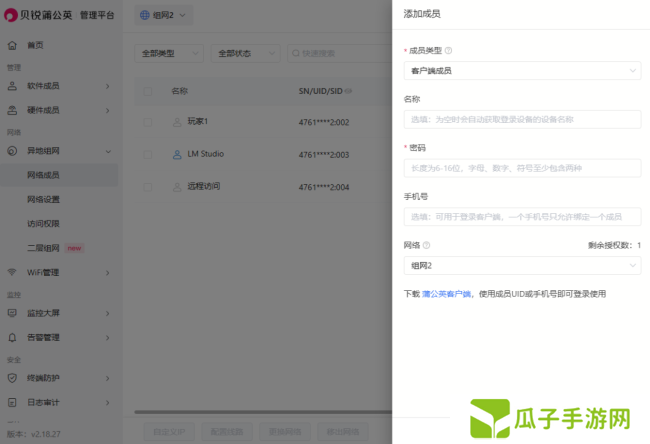Viewport: 650px width, 444px height.
Task: Click the WiFi管理 wifi icon
Action: pos(12,272)
